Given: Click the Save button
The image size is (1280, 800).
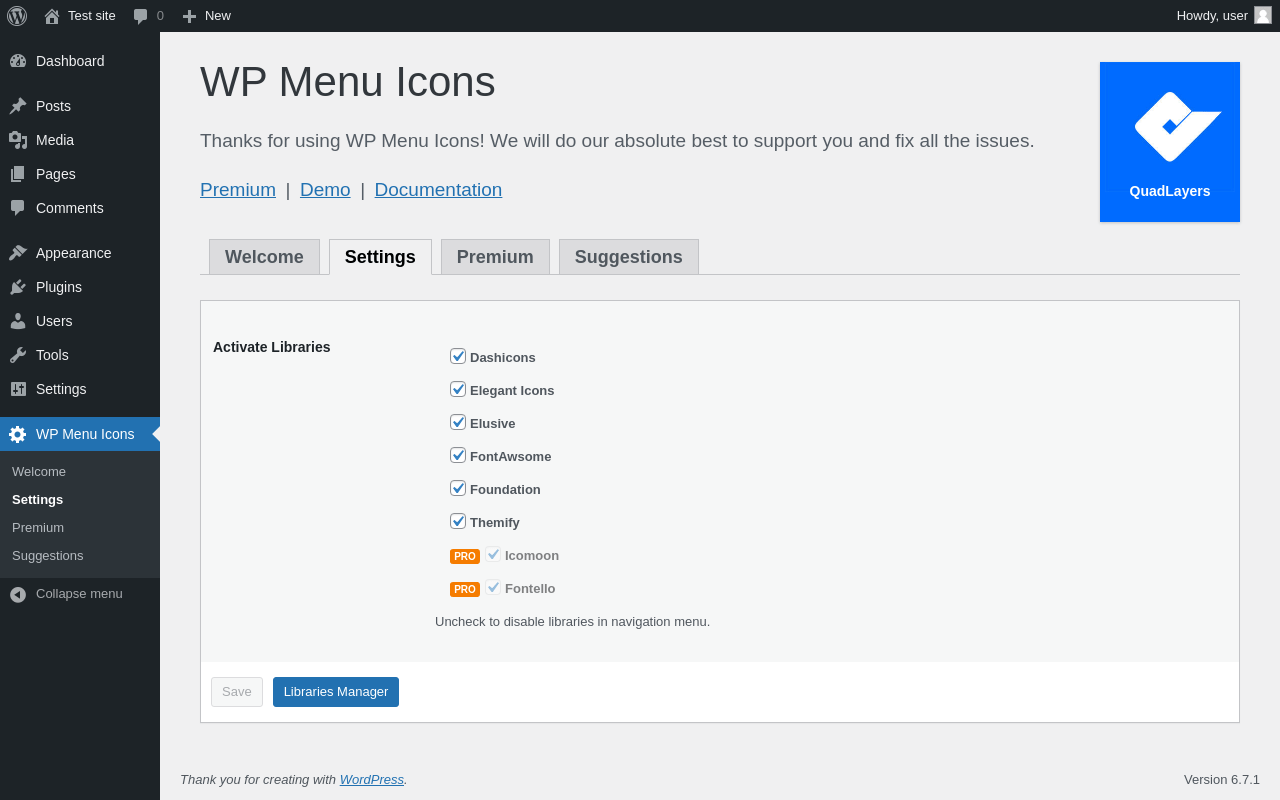Looking at the screenshot, I should (237, 692).
